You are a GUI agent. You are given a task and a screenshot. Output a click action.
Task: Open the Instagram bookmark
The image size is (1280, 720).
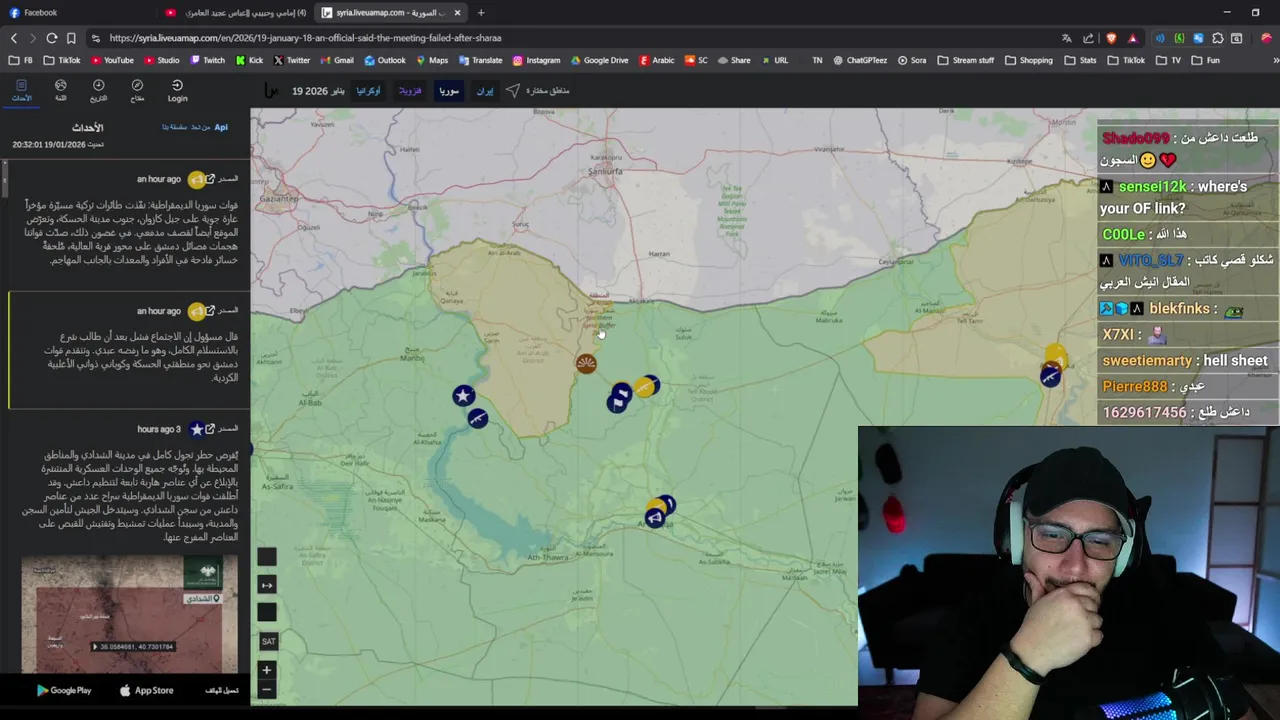tap(536, 60)
